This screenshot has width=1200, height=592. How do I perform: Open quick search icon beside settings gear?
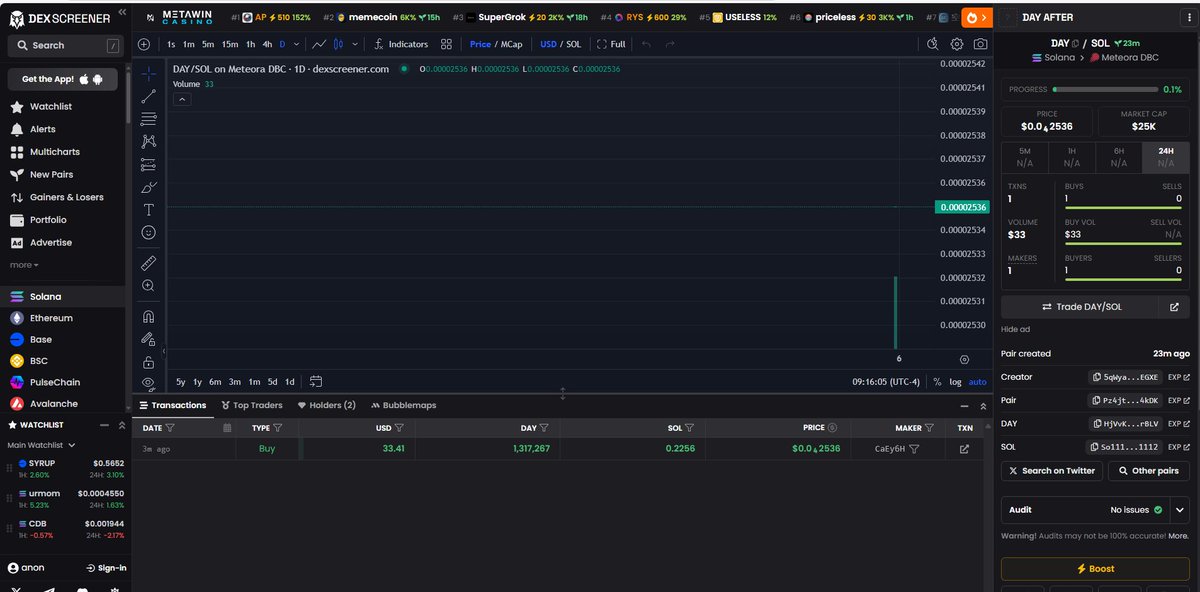933,44
